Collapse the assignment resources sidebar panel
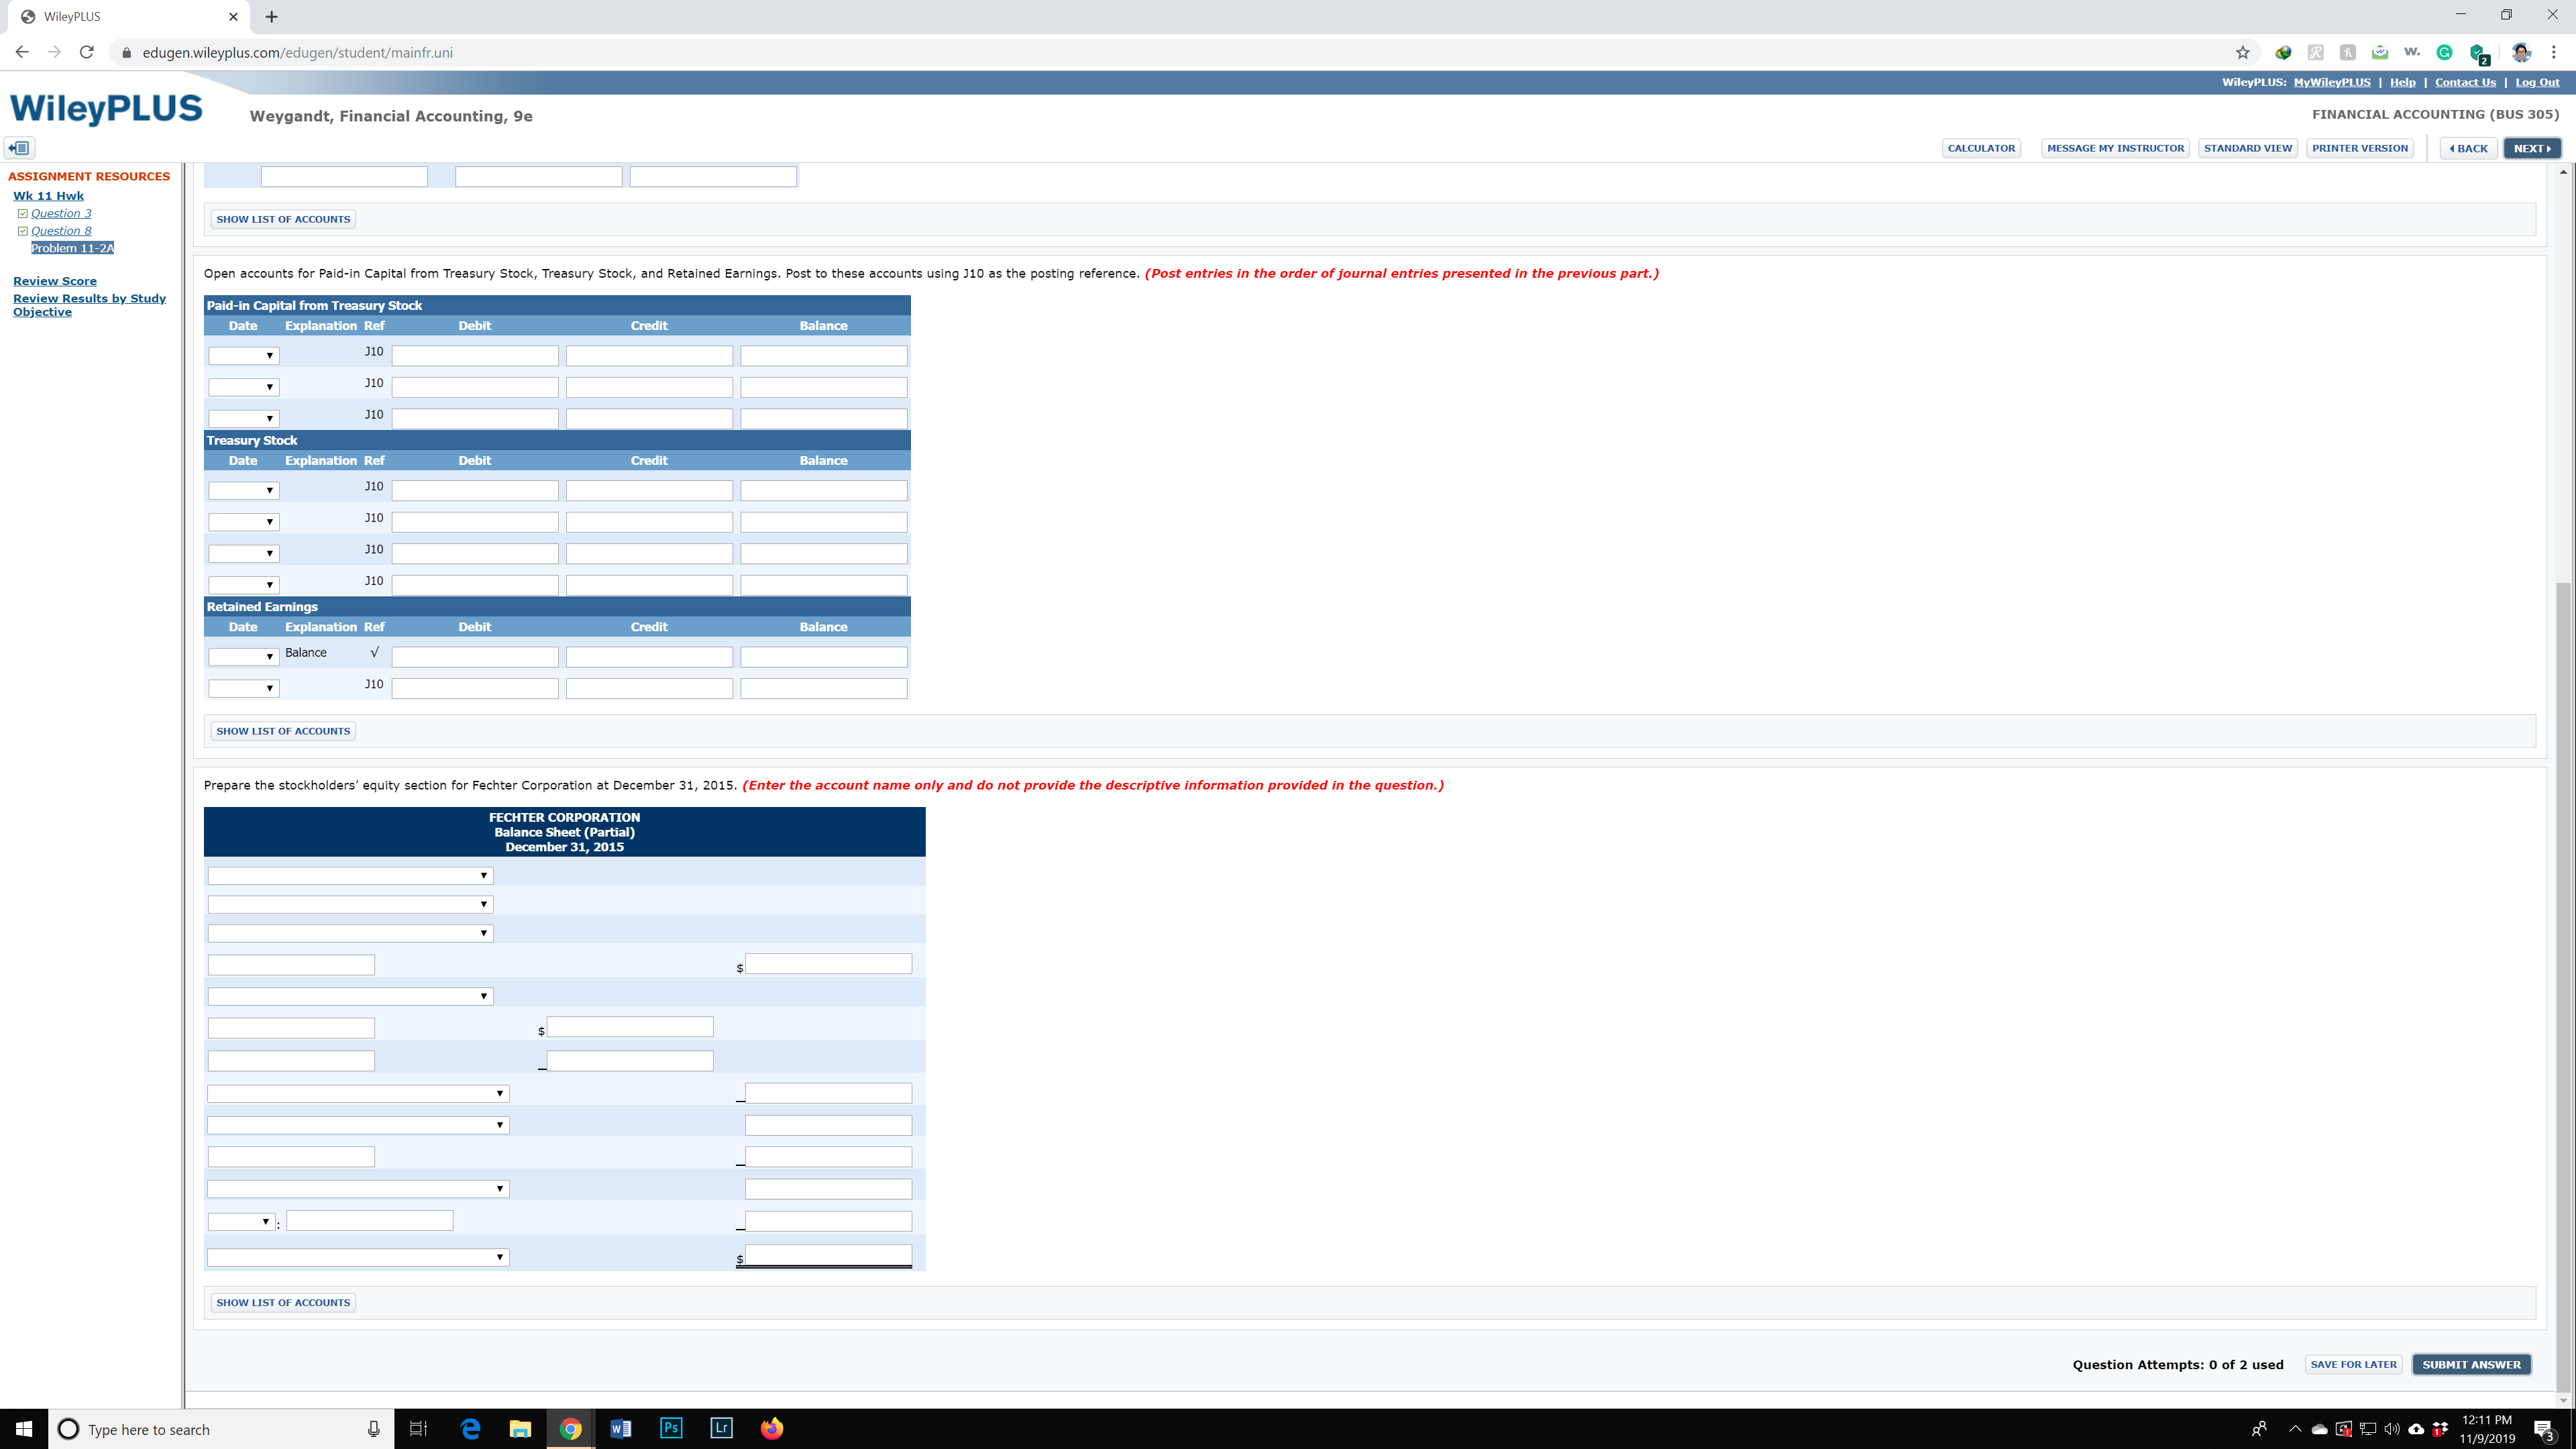2576x1449 pixels. point(19,147)
